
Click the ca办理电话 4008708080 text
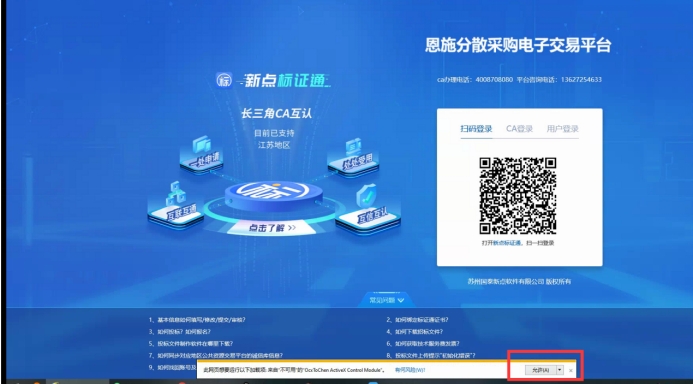475,80
